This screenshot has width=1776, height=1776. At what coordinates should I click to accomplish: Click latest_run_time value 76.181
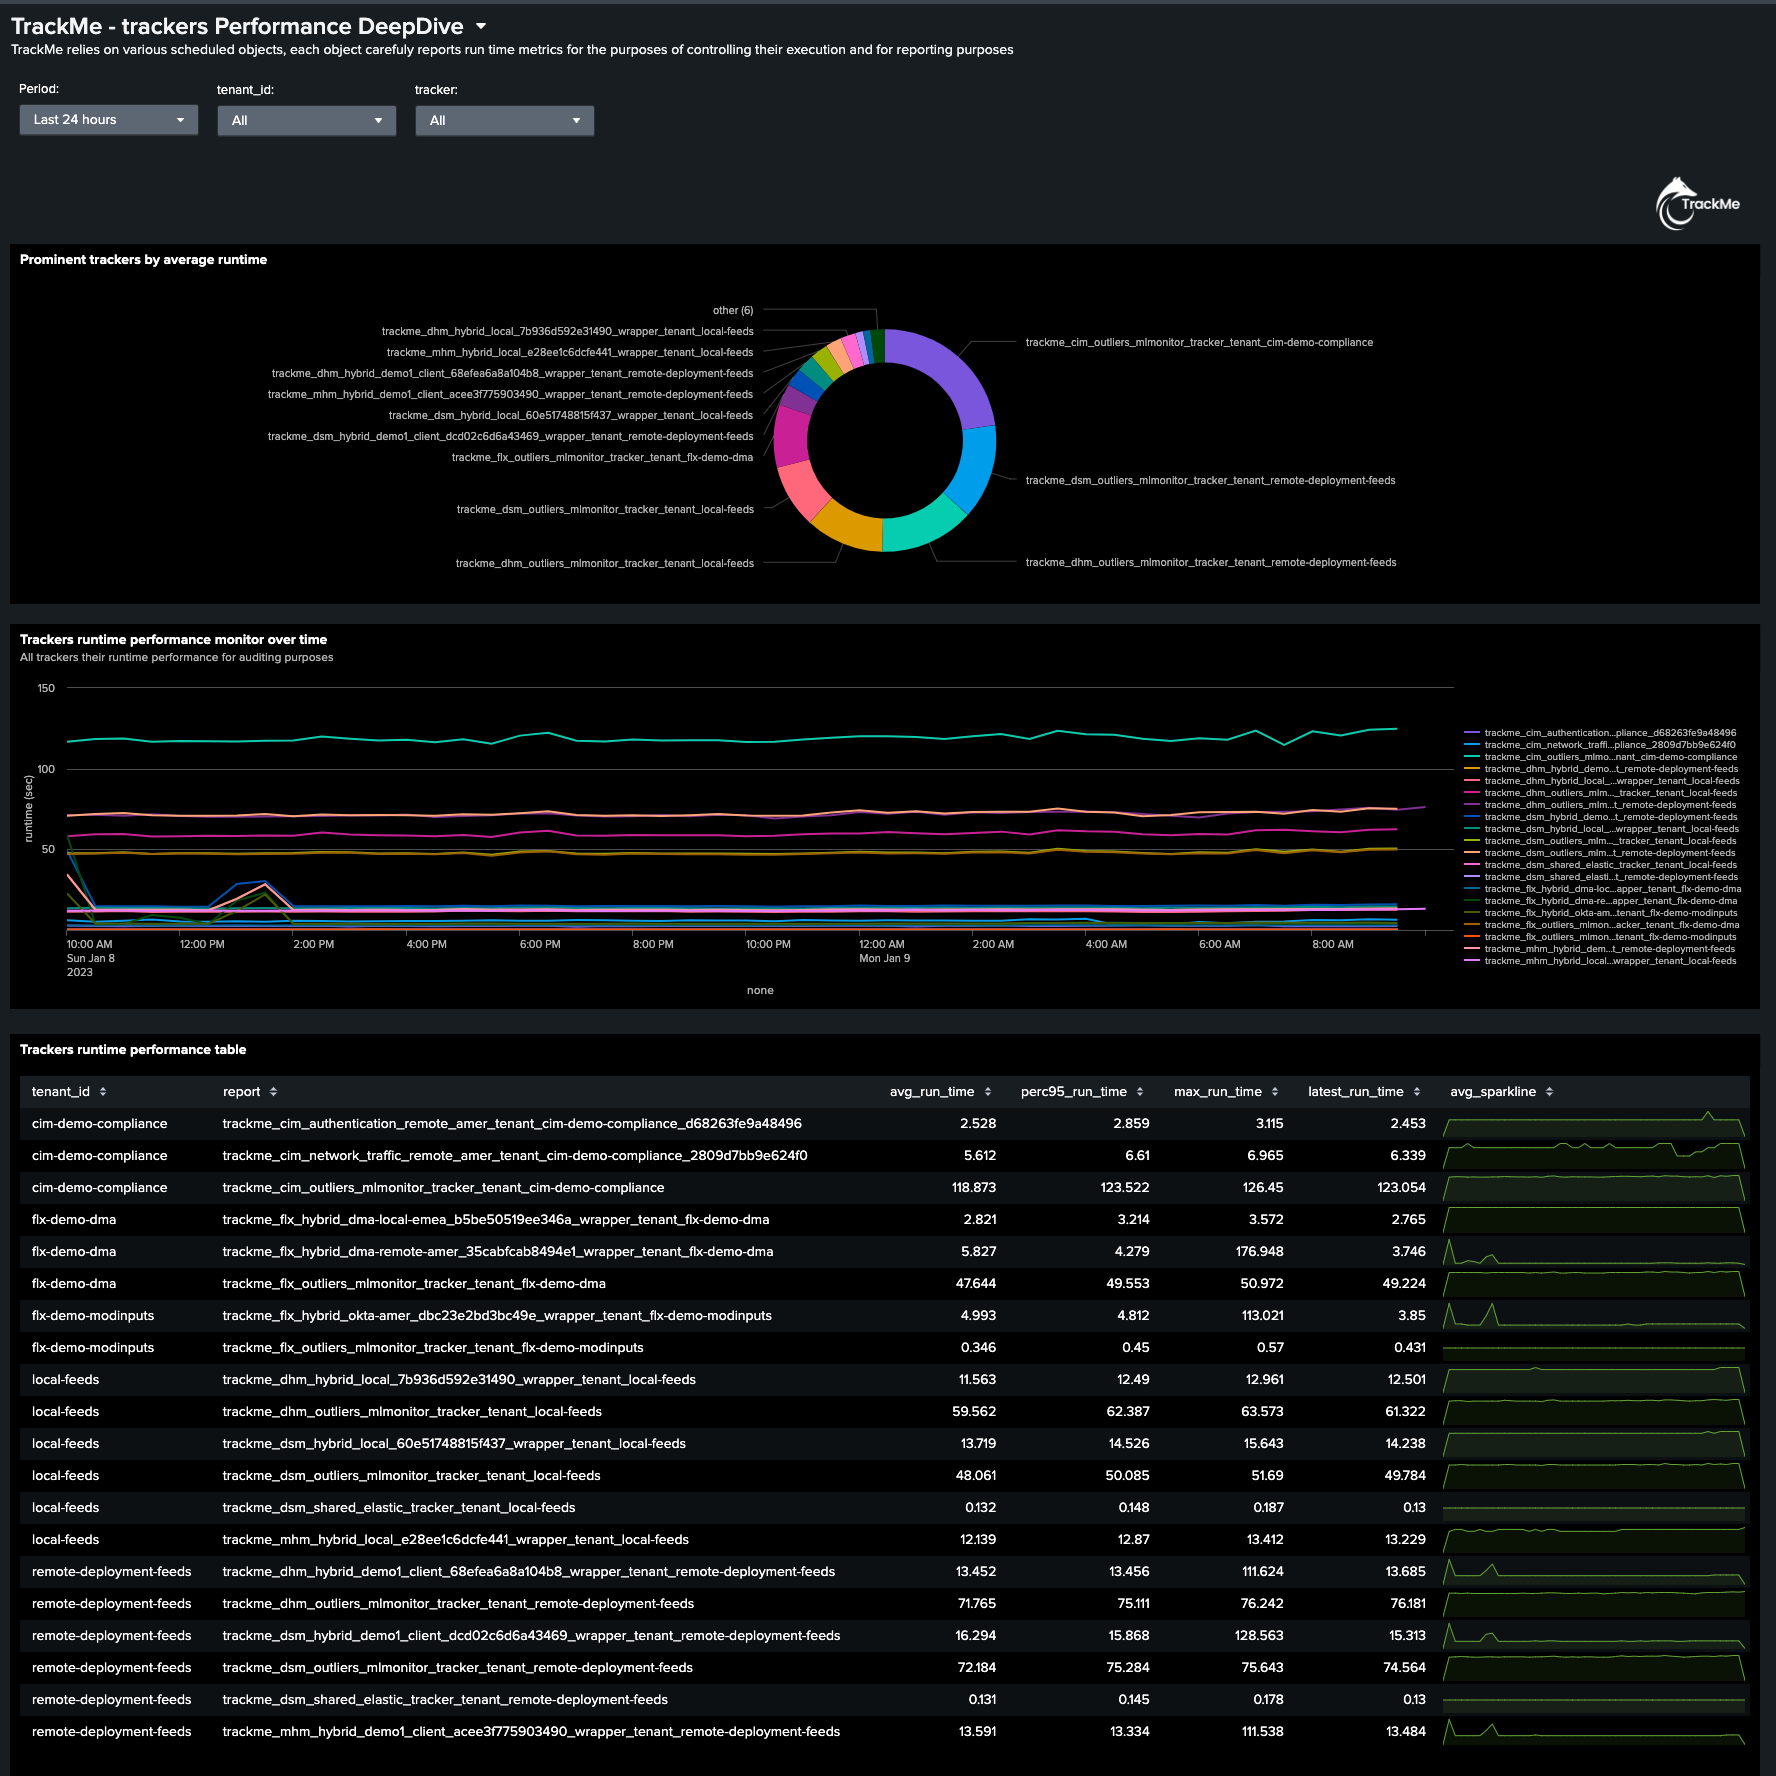1408,1604
